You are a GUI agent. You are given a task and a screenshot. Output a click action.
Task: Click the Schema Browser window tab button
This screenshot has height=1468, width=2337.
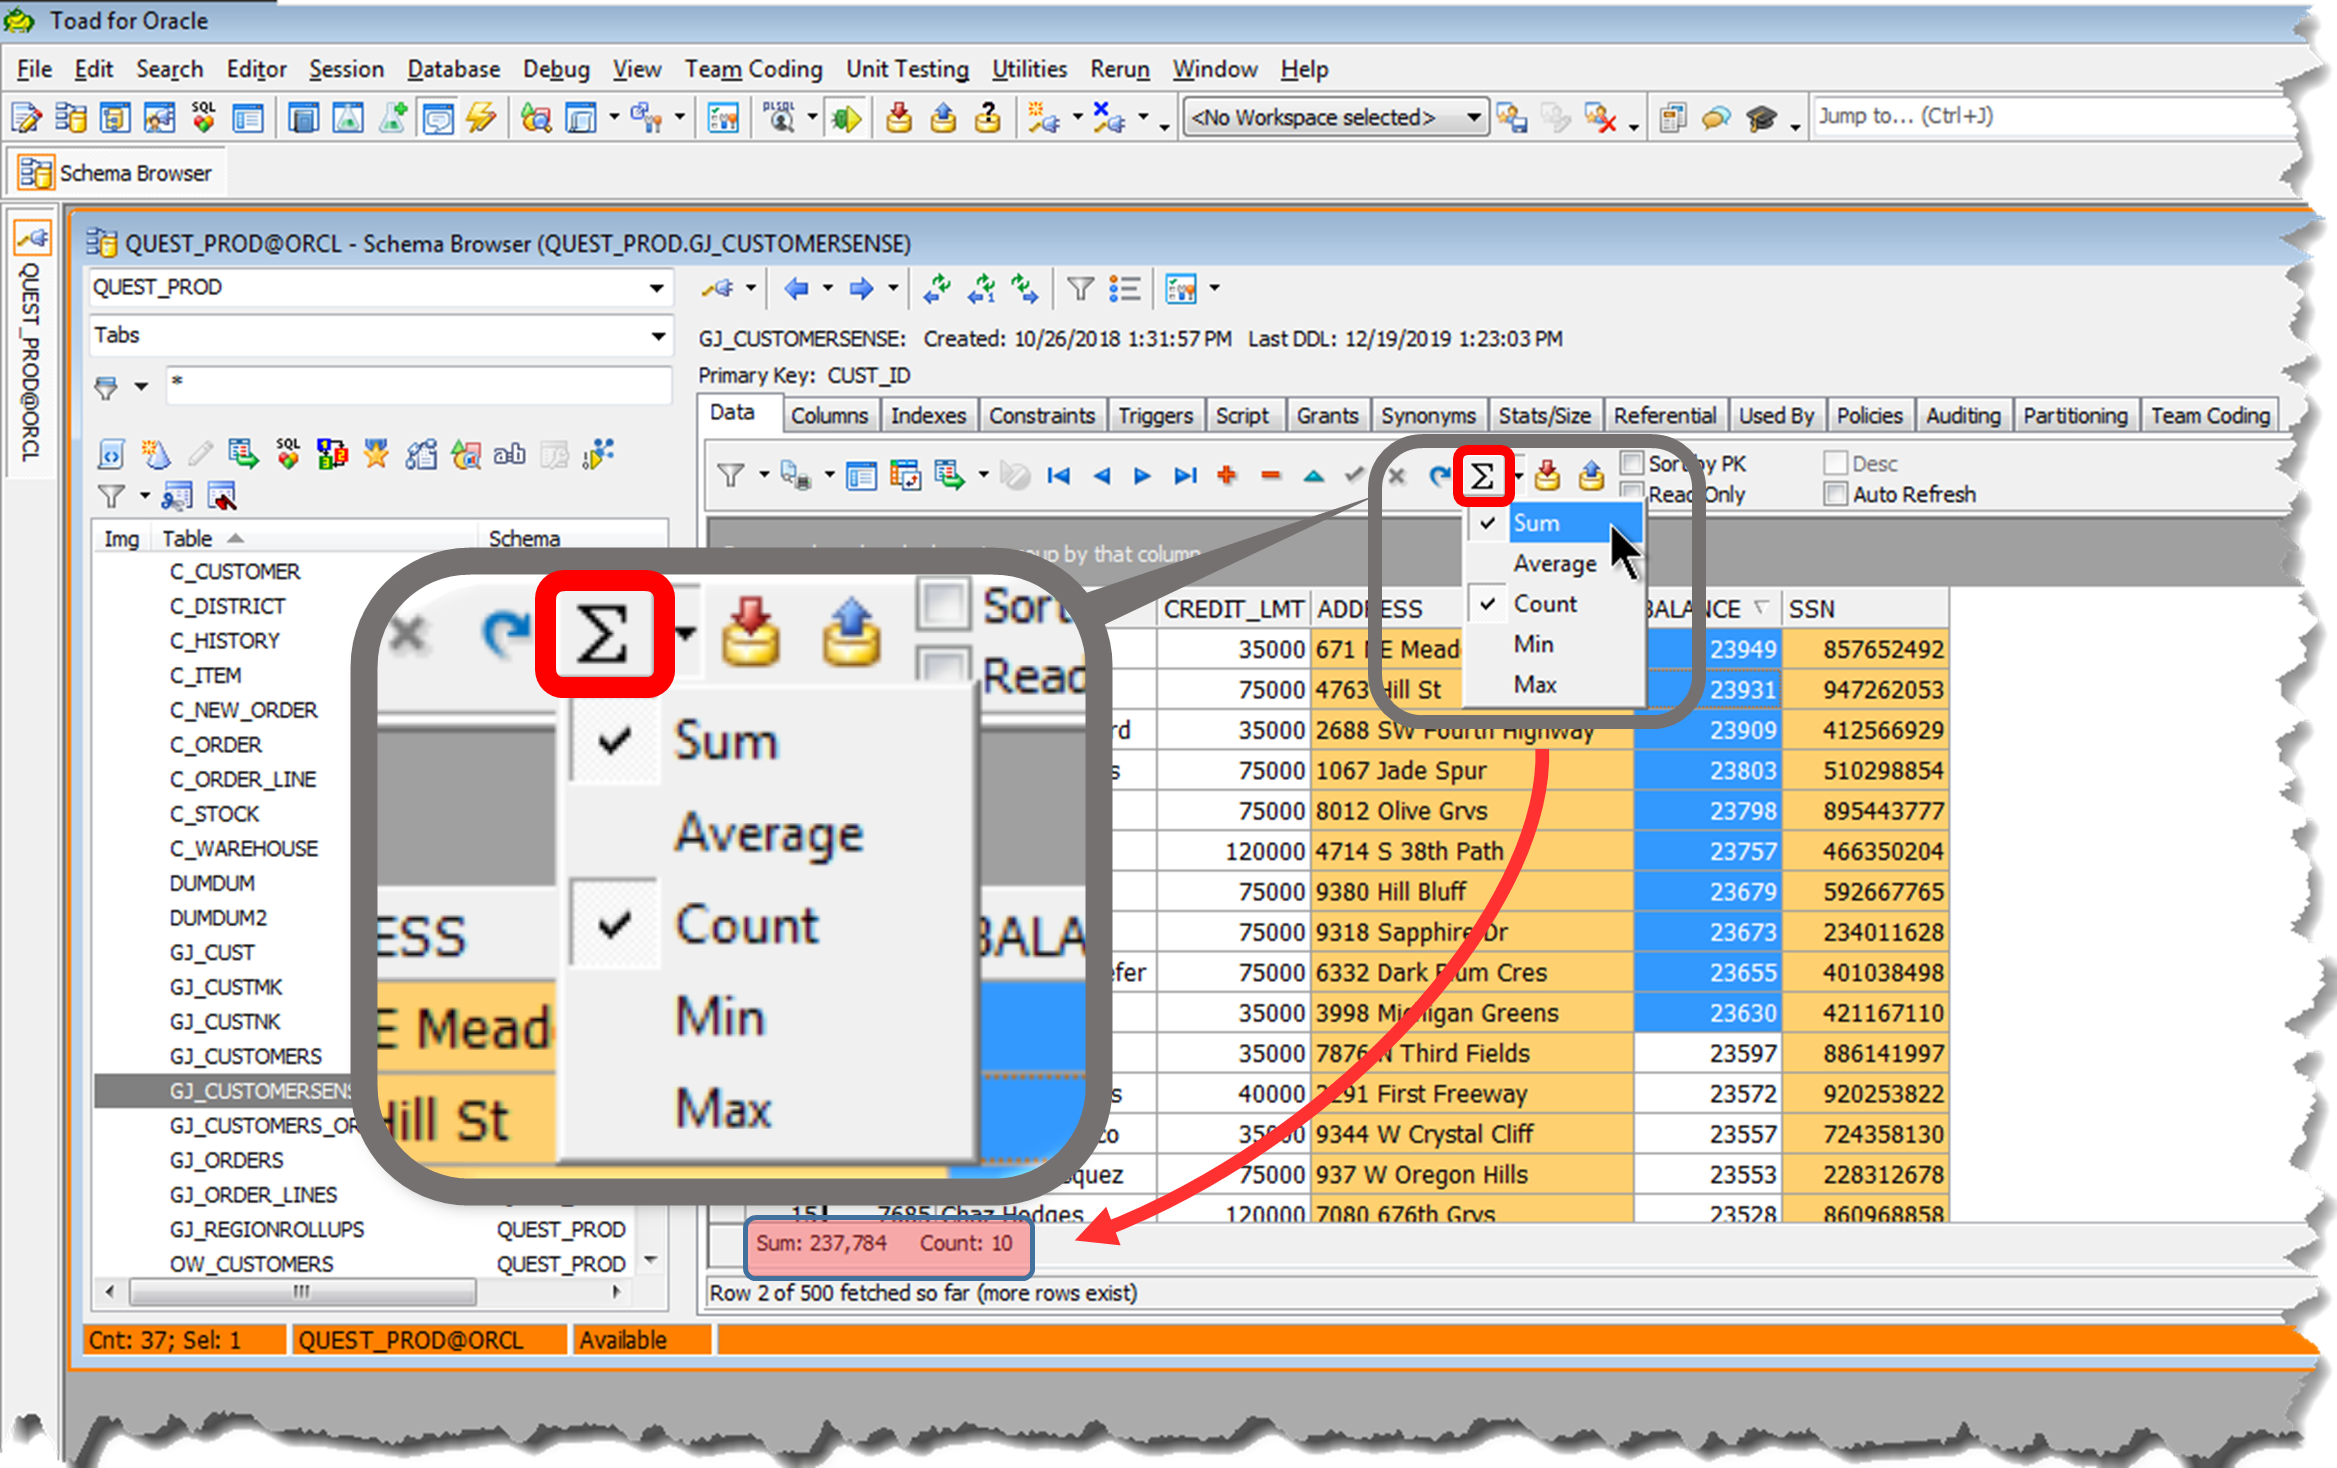[116, 173]
